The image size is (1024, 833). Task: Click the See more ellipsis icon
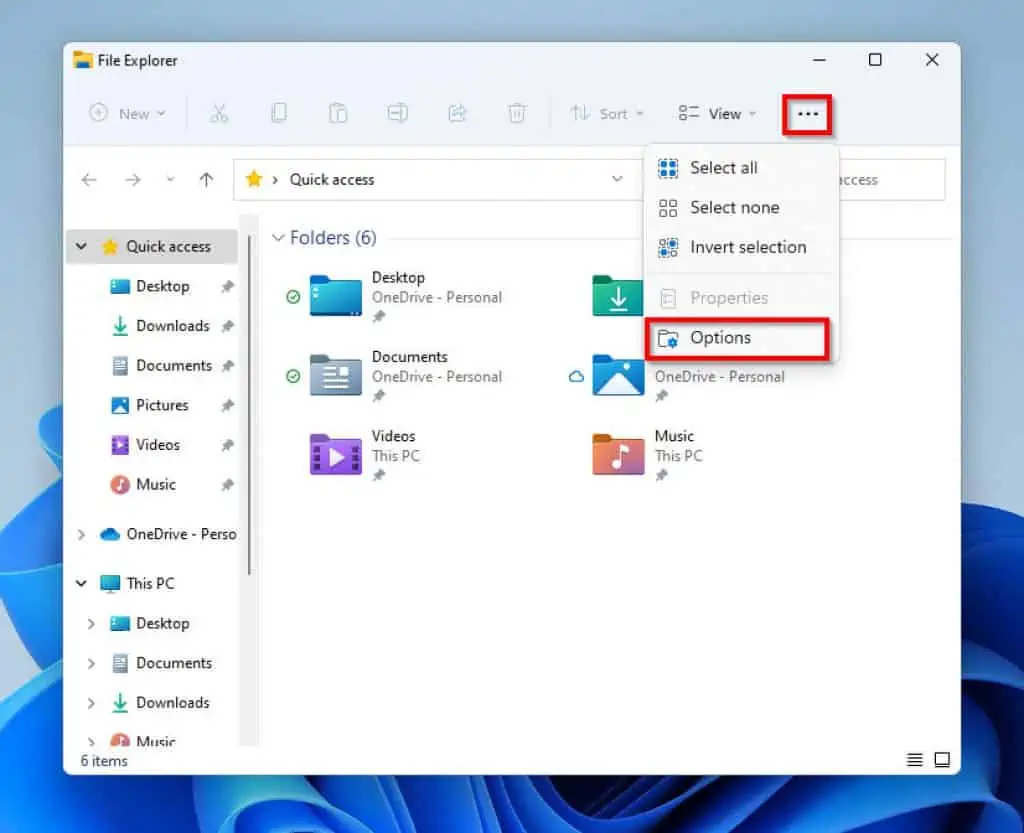pos(807,113)
